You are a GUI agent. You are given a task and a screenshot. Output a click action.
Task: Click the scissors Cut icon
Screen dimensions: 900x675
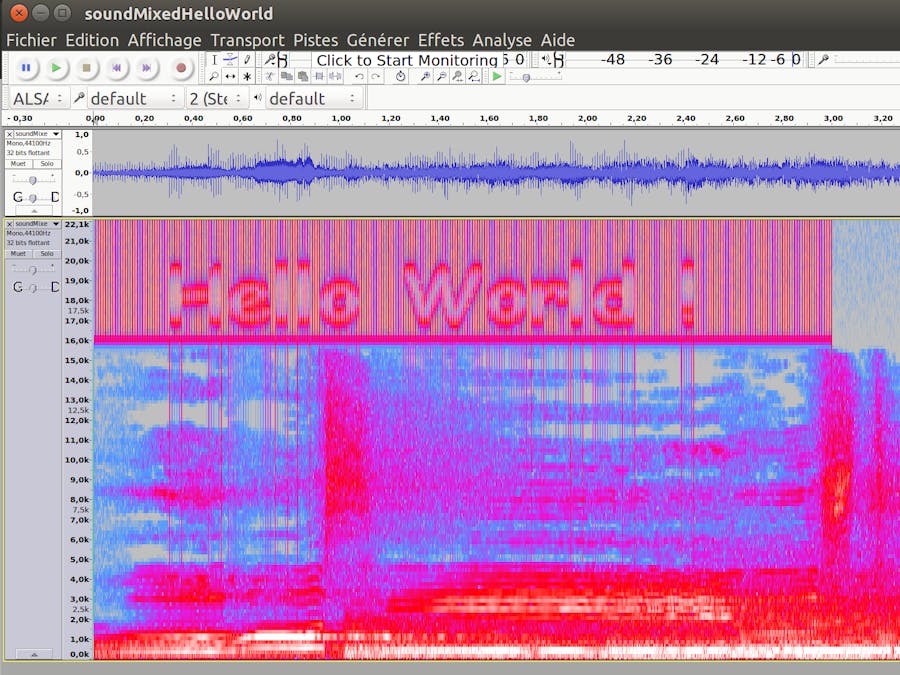coord(270,76)
